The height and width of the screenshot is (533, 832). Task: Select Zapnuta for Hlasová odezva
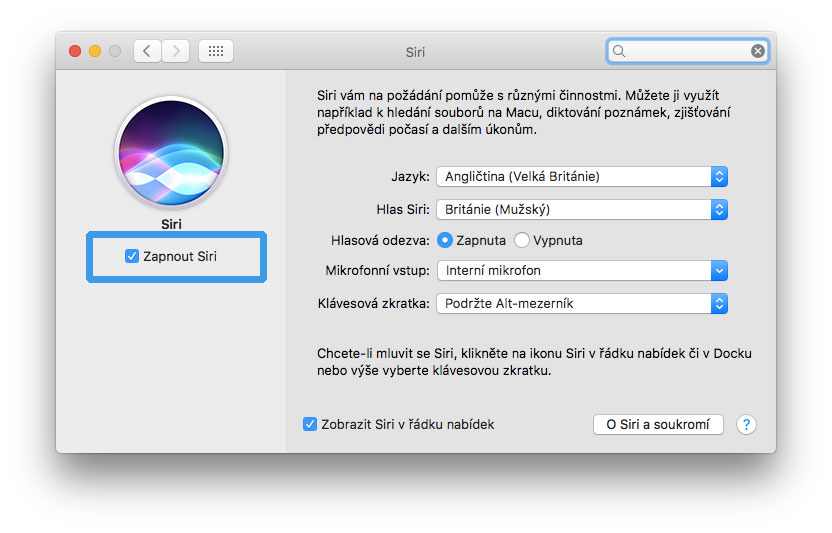click(445, 240)
